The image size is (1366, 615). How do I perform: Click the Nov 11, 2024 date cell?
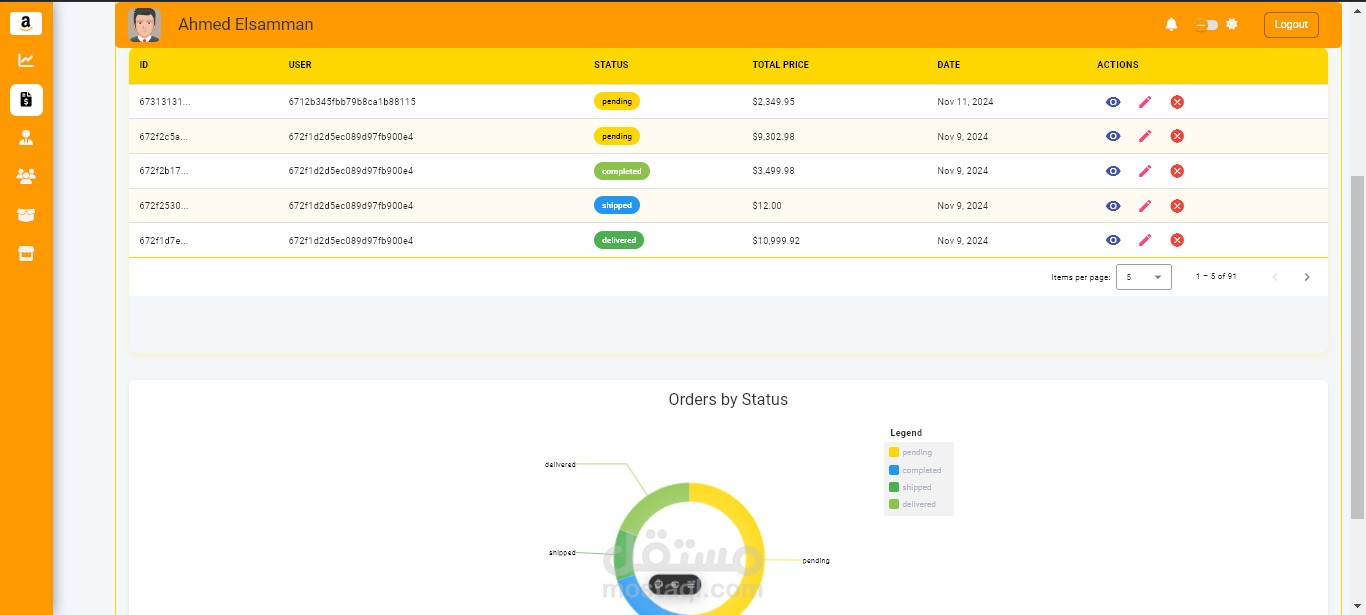[x=965, y=102]
